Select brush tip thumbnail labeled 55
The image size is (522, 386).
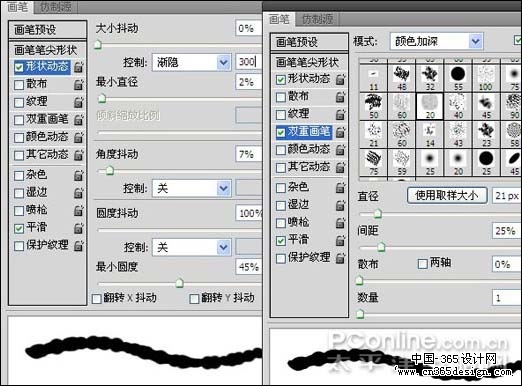point(458,78)
